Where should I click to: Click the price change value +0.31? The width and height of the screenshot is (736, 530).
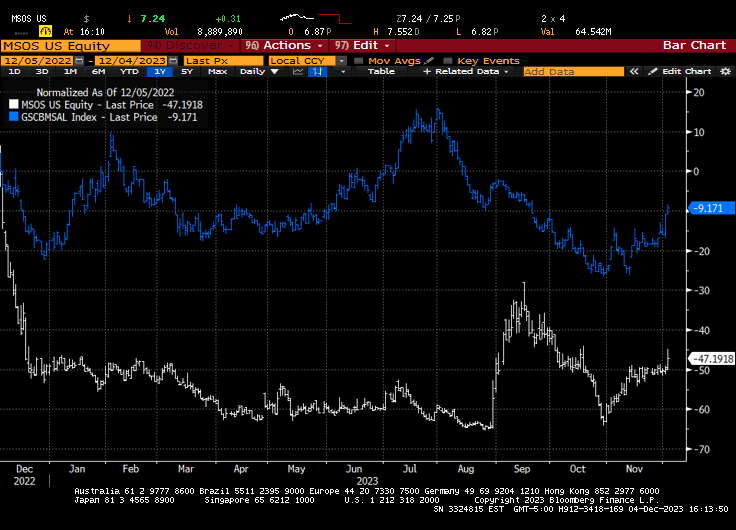(228, 19)
